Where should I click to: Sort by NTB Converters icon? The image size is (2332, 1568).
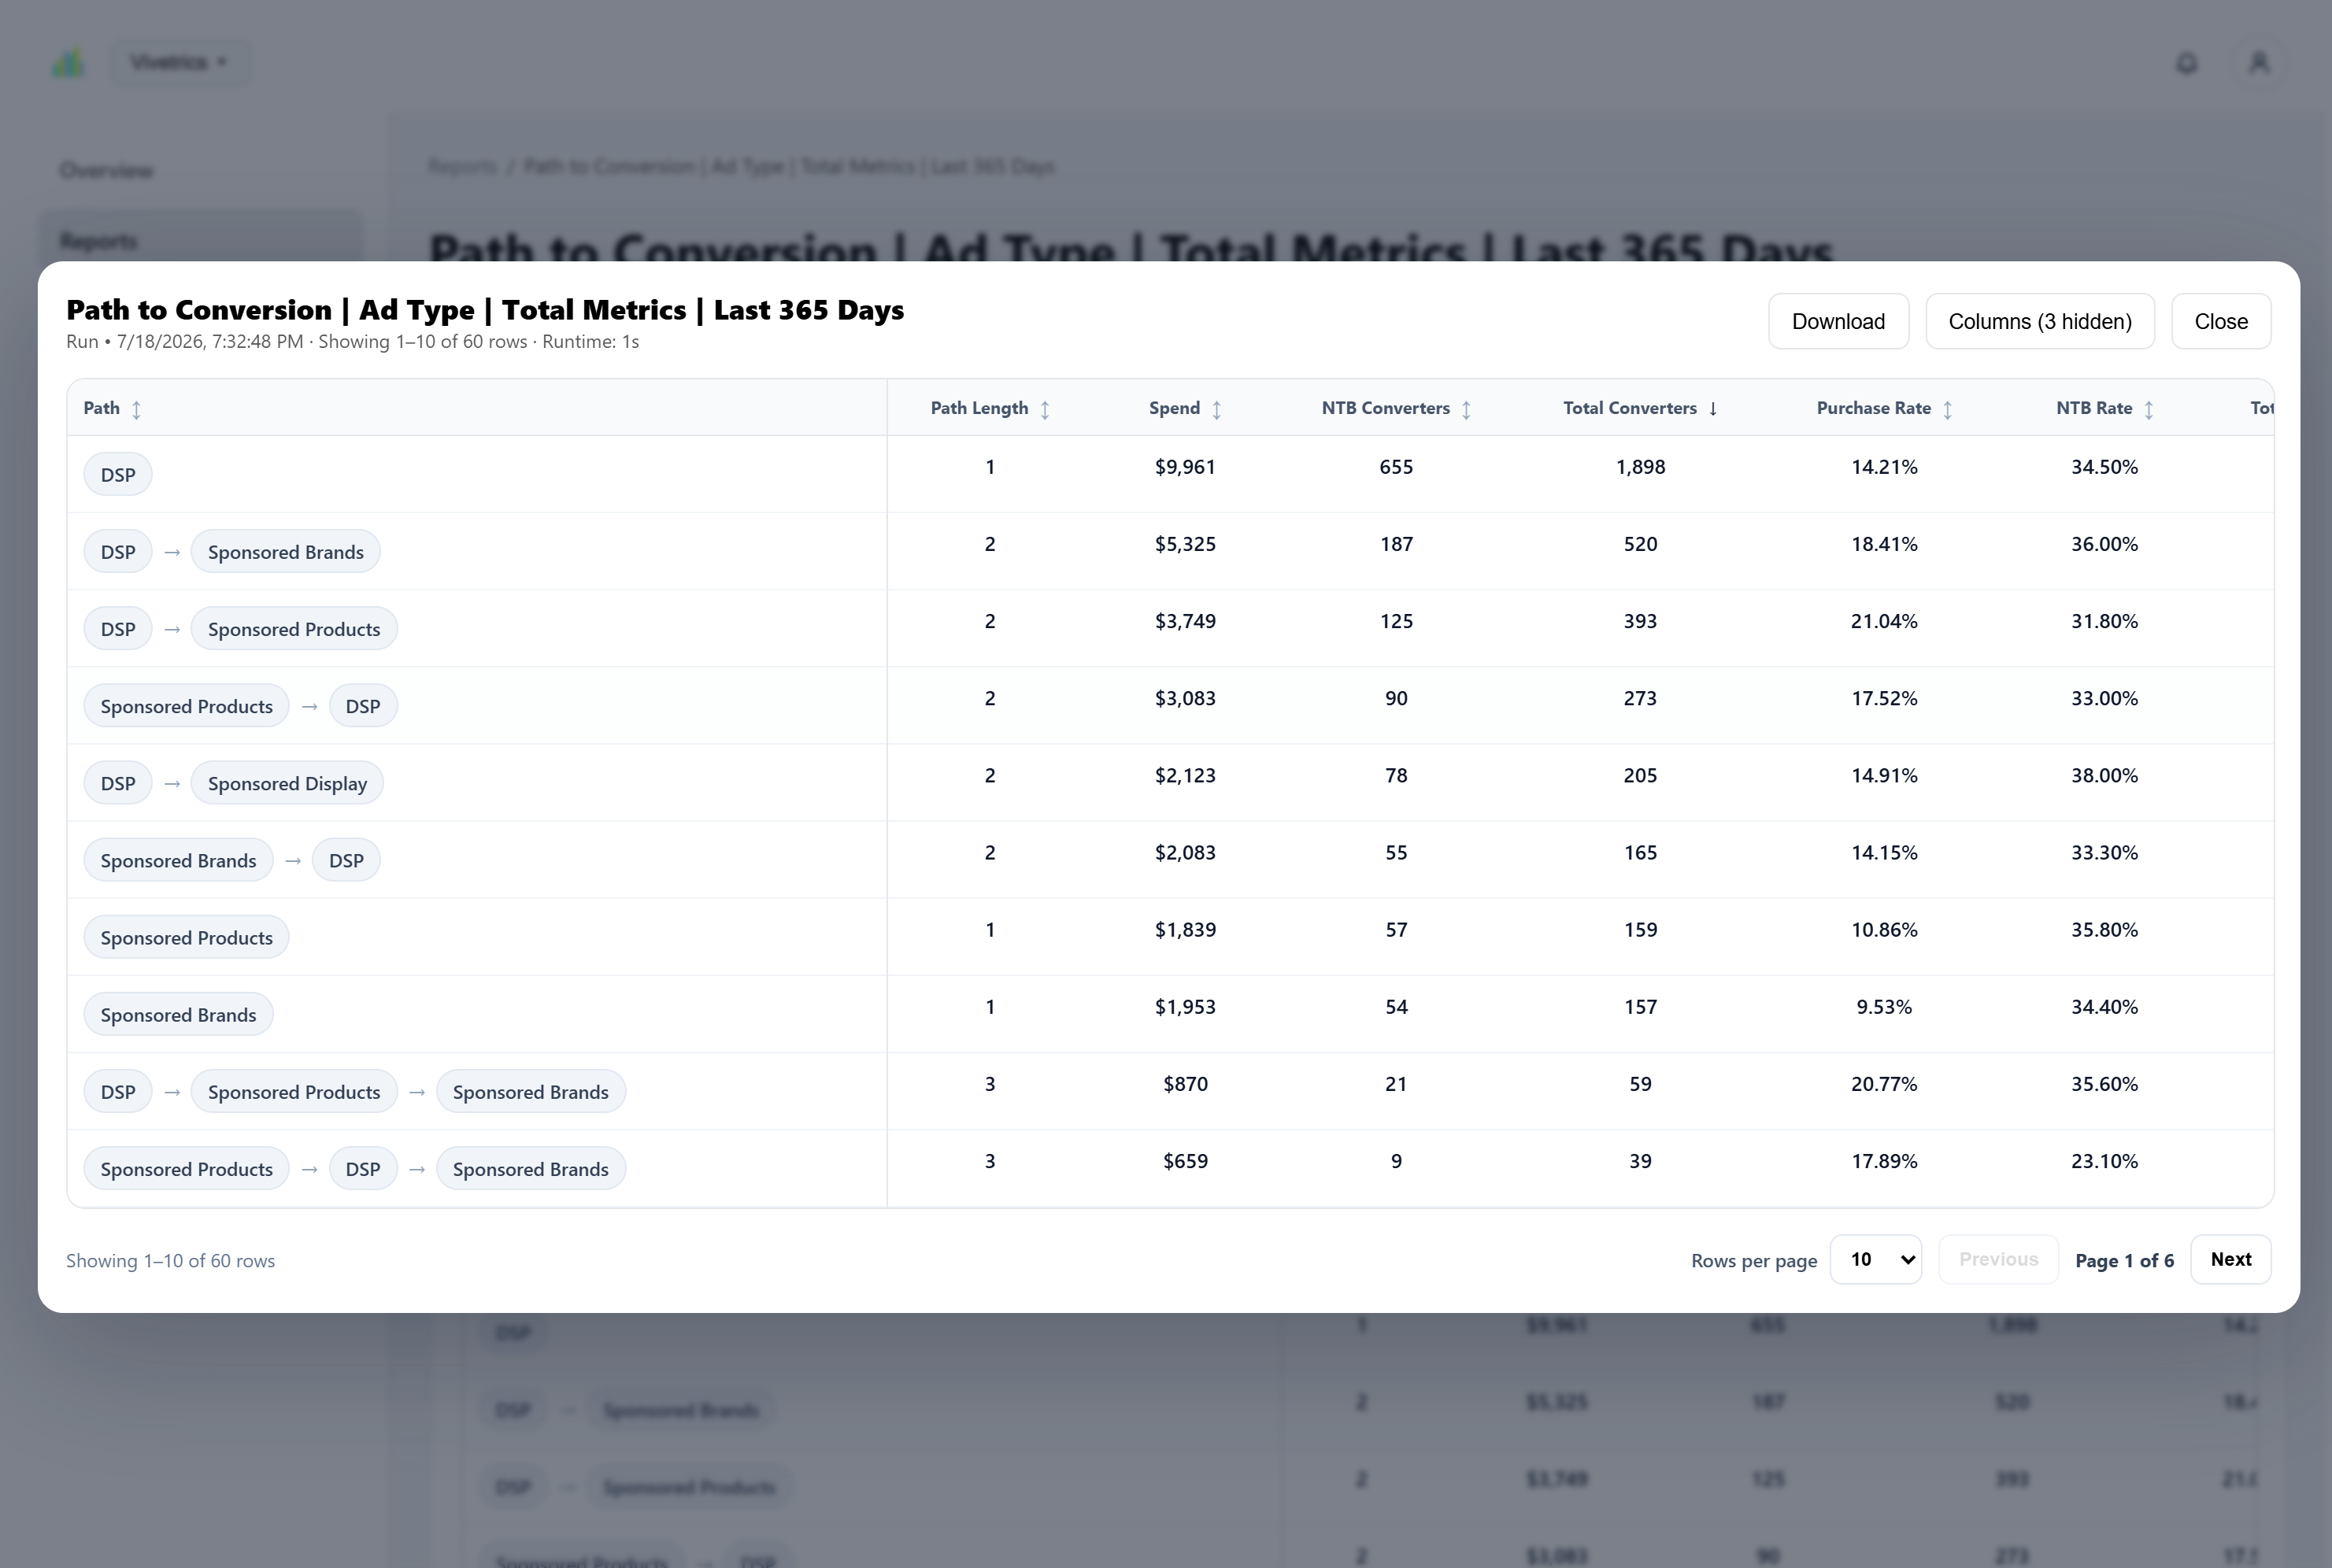coord(1466,409)
